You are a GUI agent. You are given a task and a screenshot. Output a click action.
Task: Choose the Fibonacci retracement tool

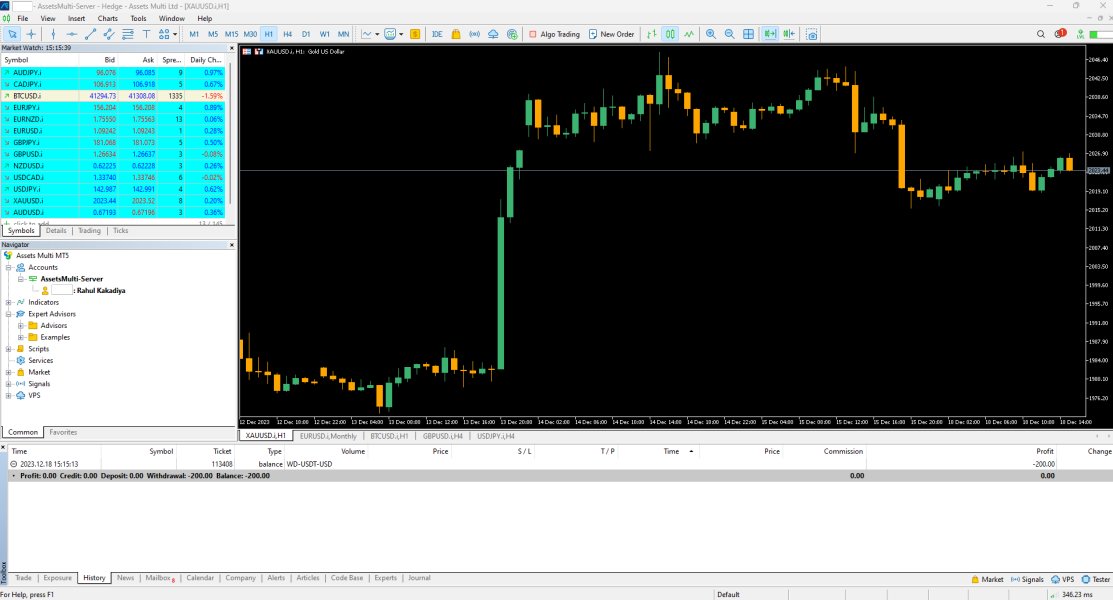pos(128,34)
